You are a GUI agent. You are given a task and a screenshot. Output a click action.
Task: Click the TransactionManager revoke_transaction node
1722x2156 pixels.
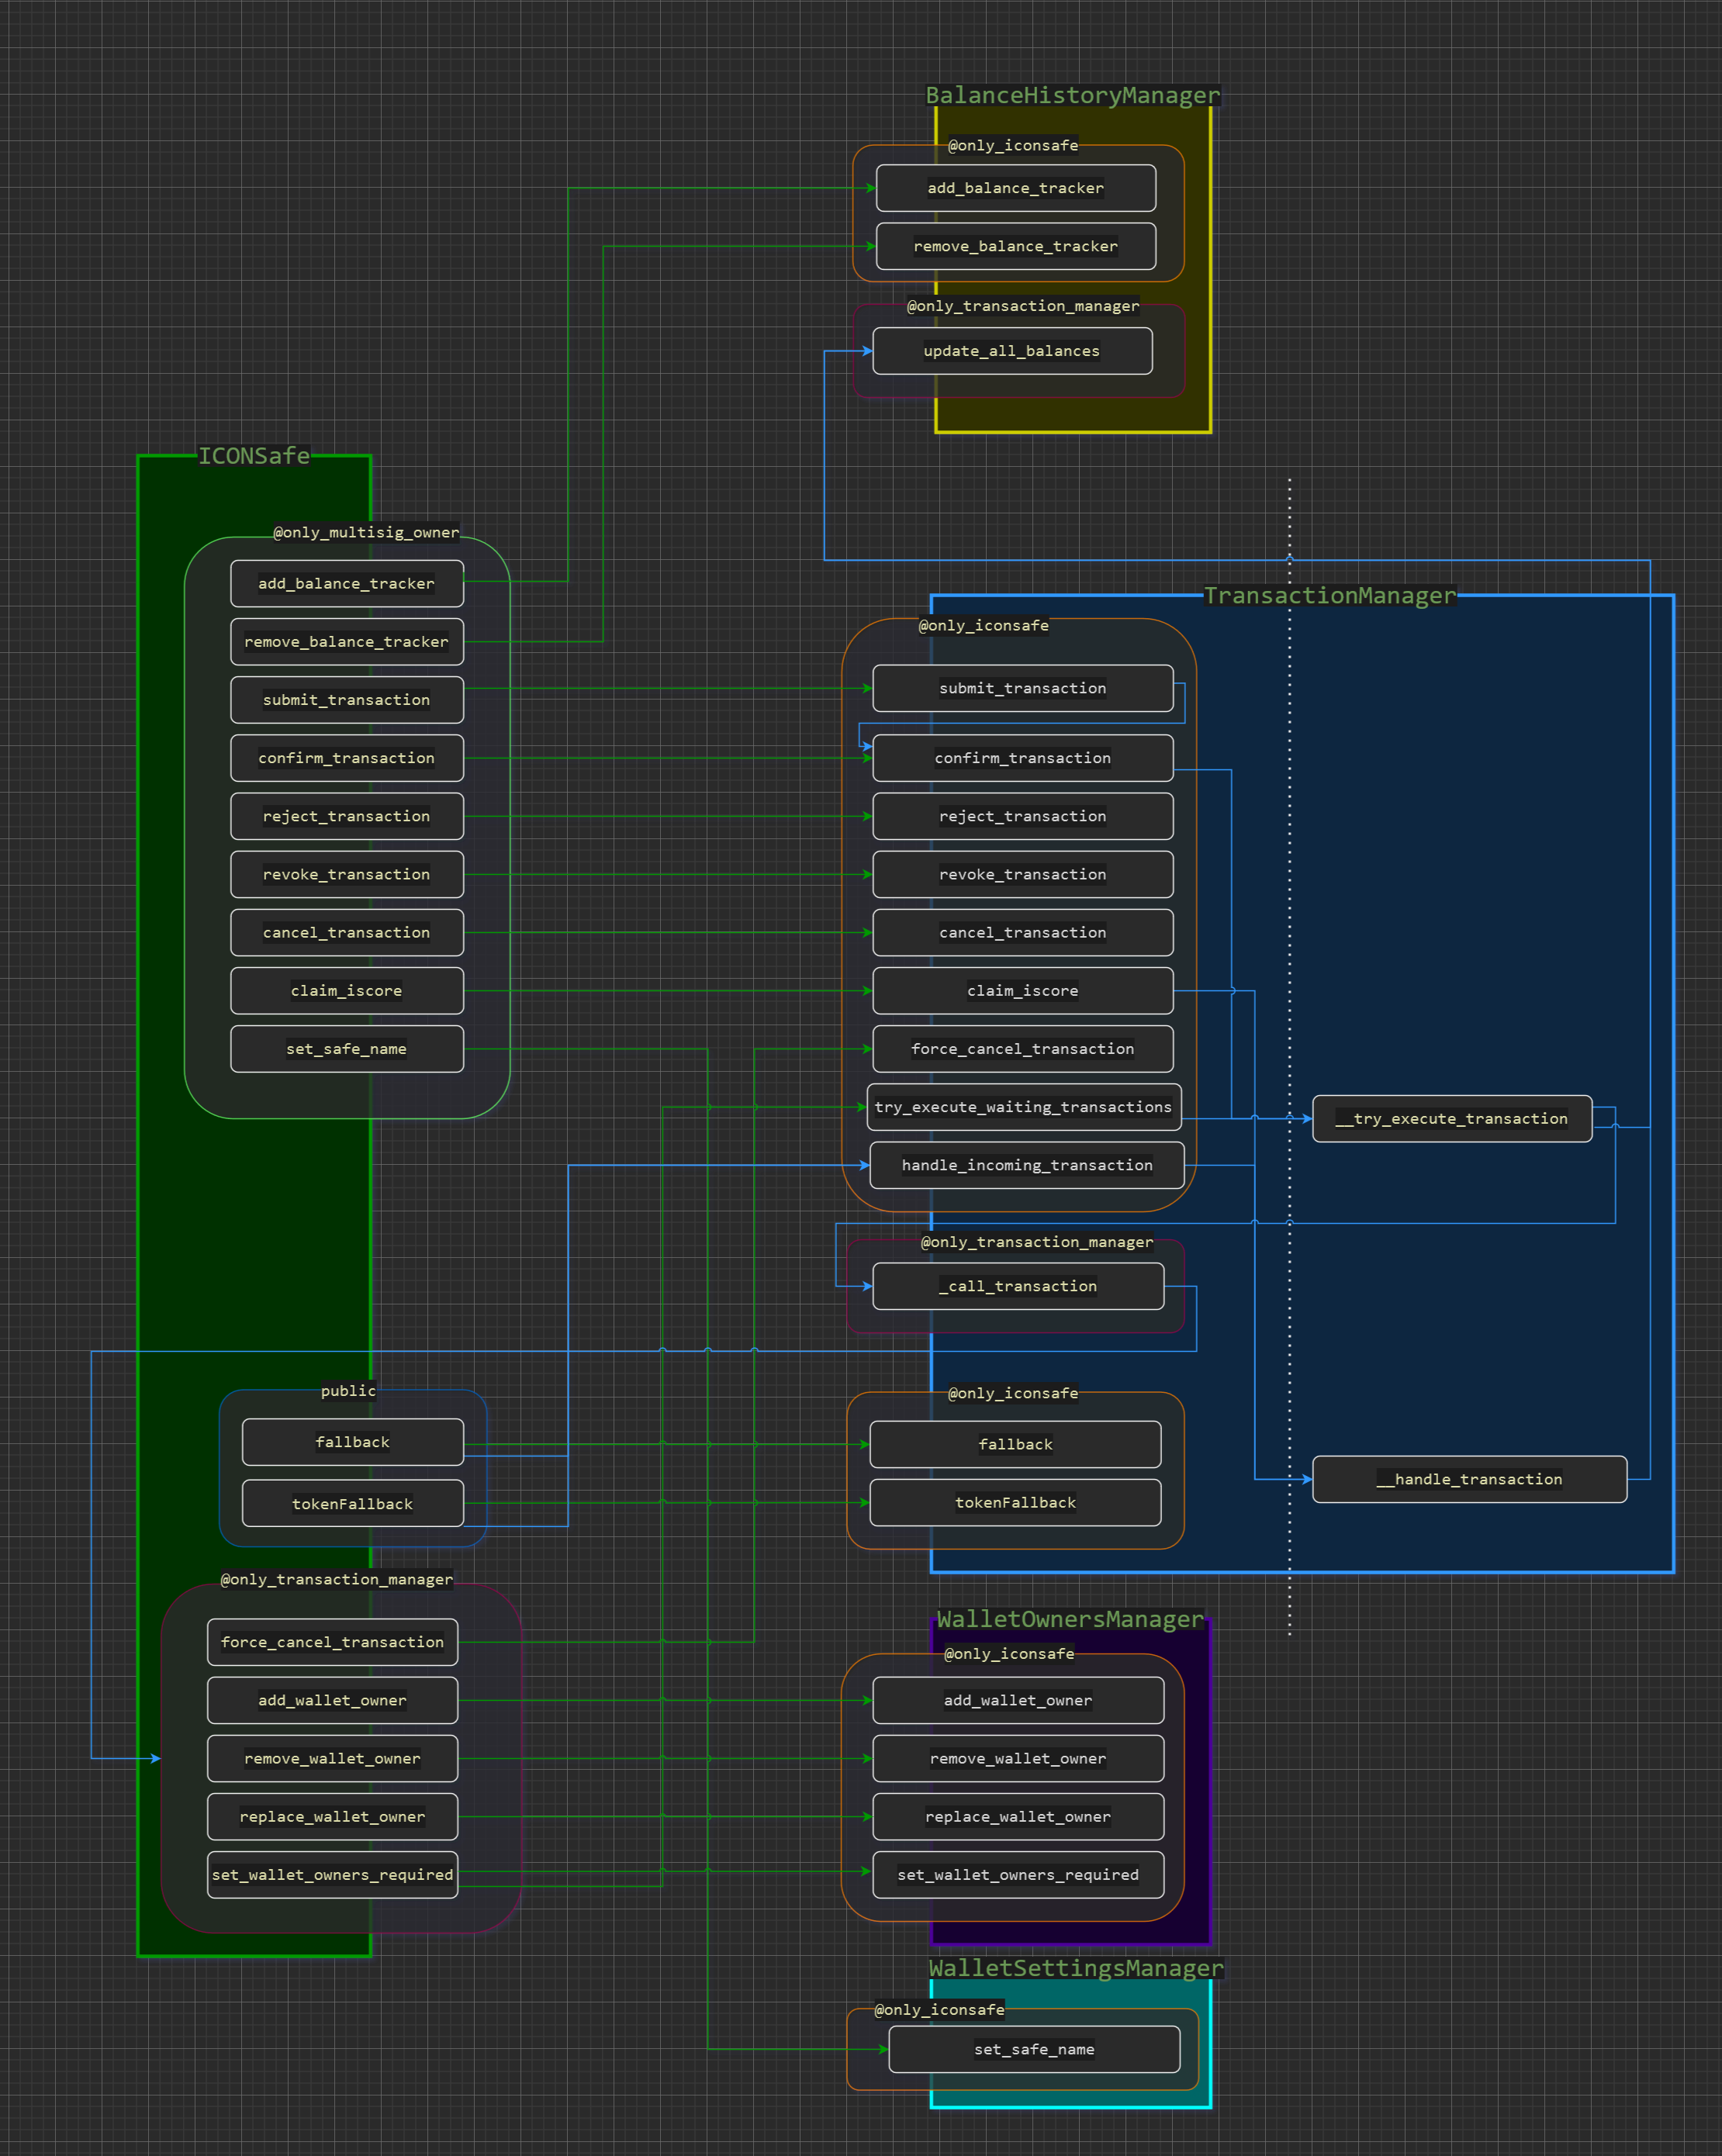[x=1023, y=874]
